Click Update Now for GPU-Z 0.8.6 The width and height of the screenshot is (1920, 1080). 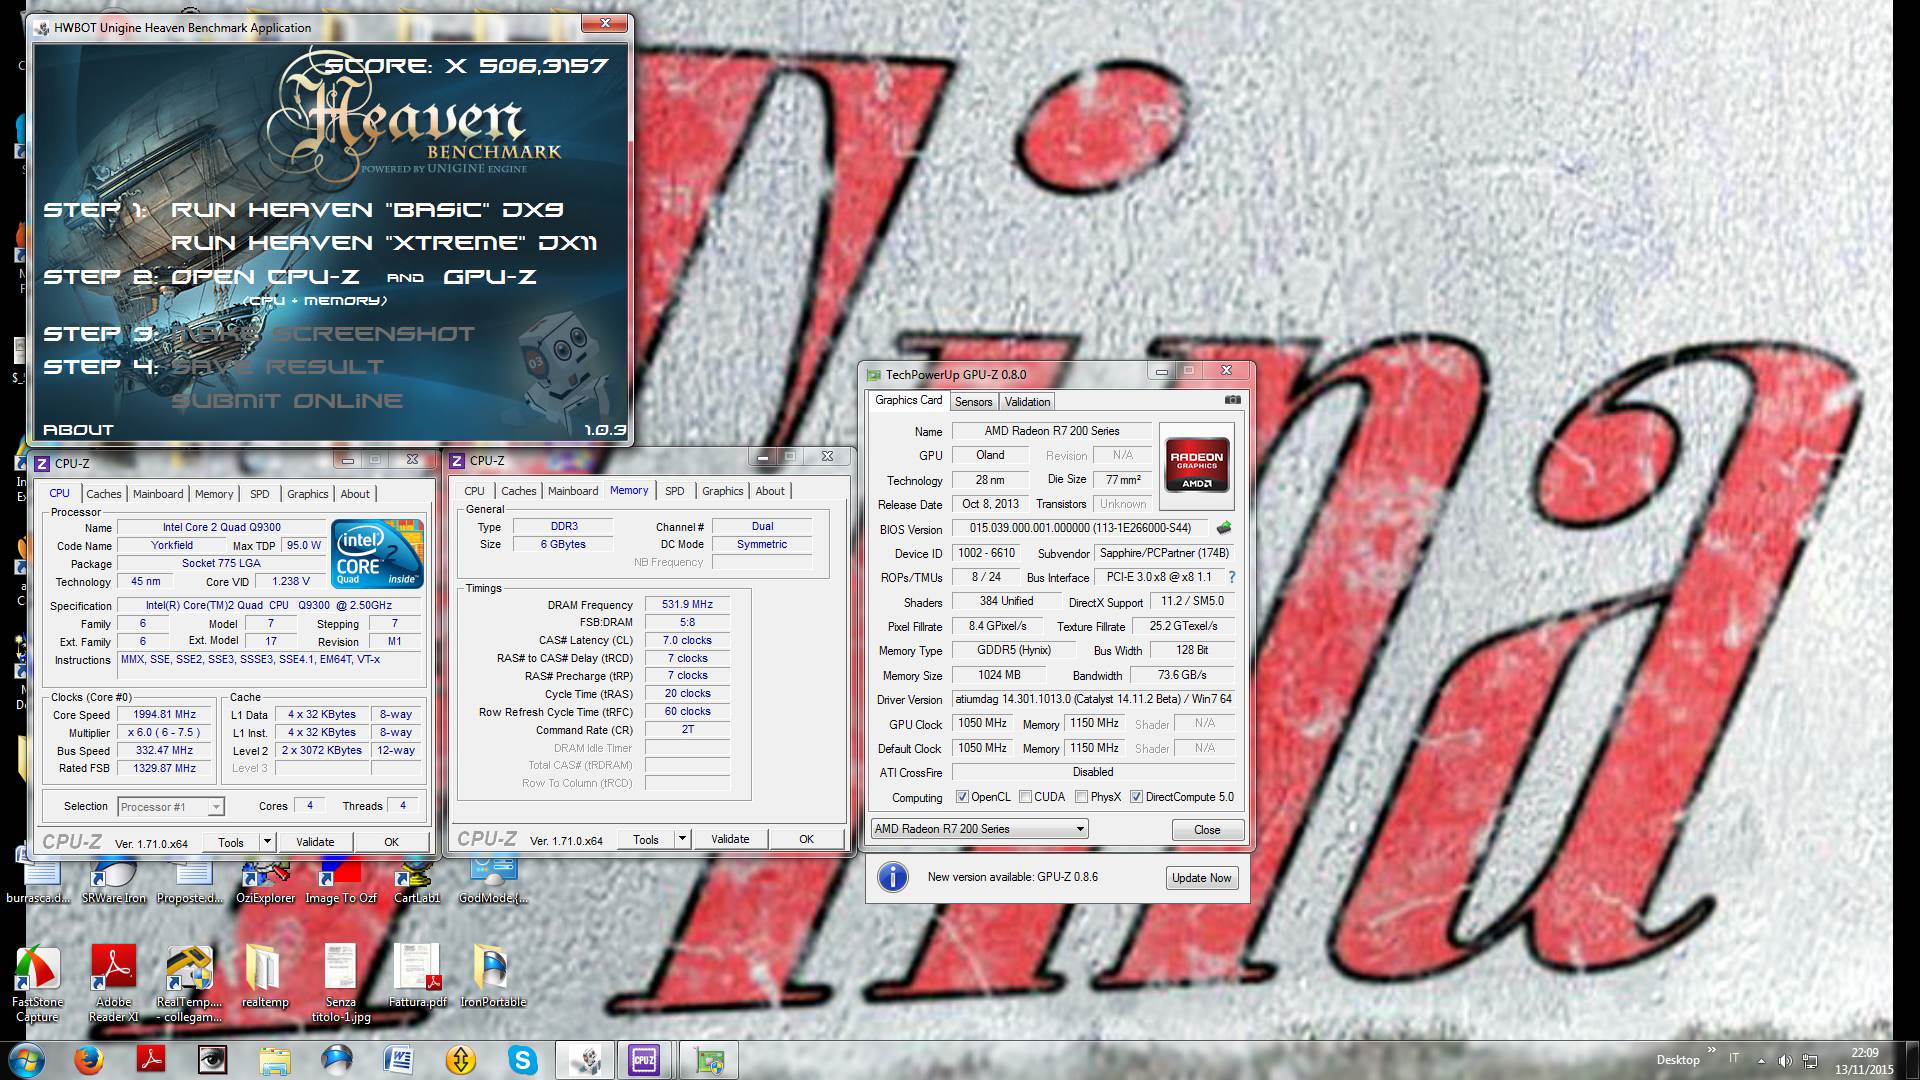pyautogui.click(x=1201, y=878)
